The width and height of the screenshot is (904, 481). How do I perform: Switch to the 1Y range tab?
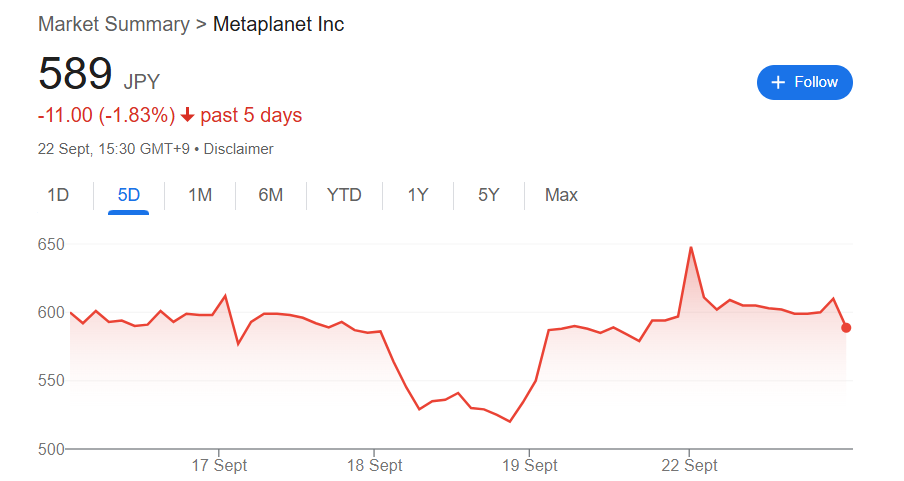(418, 195)
